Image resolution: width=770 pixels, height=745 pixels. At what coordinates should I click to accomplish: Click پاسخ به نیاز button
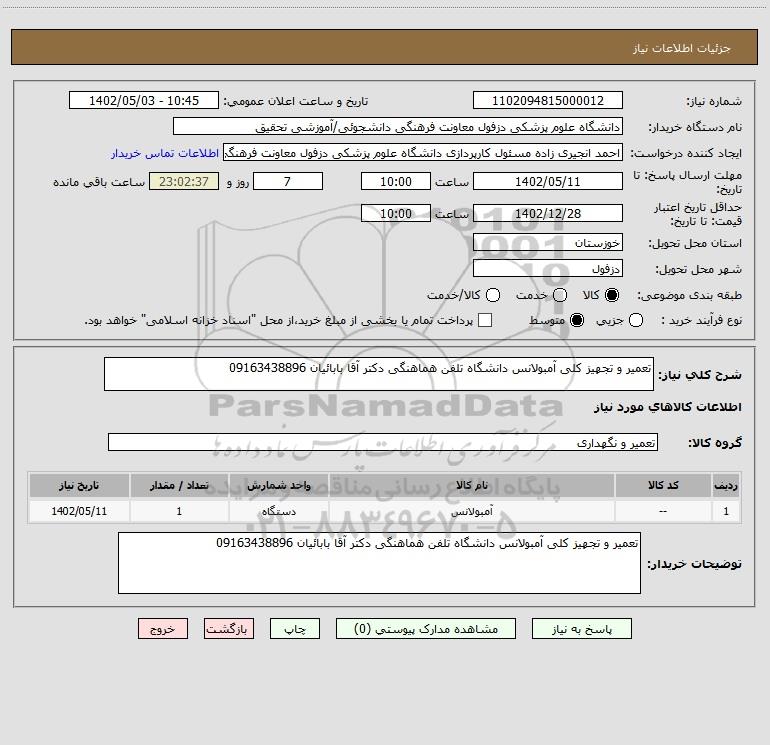[x=581, y=629]
